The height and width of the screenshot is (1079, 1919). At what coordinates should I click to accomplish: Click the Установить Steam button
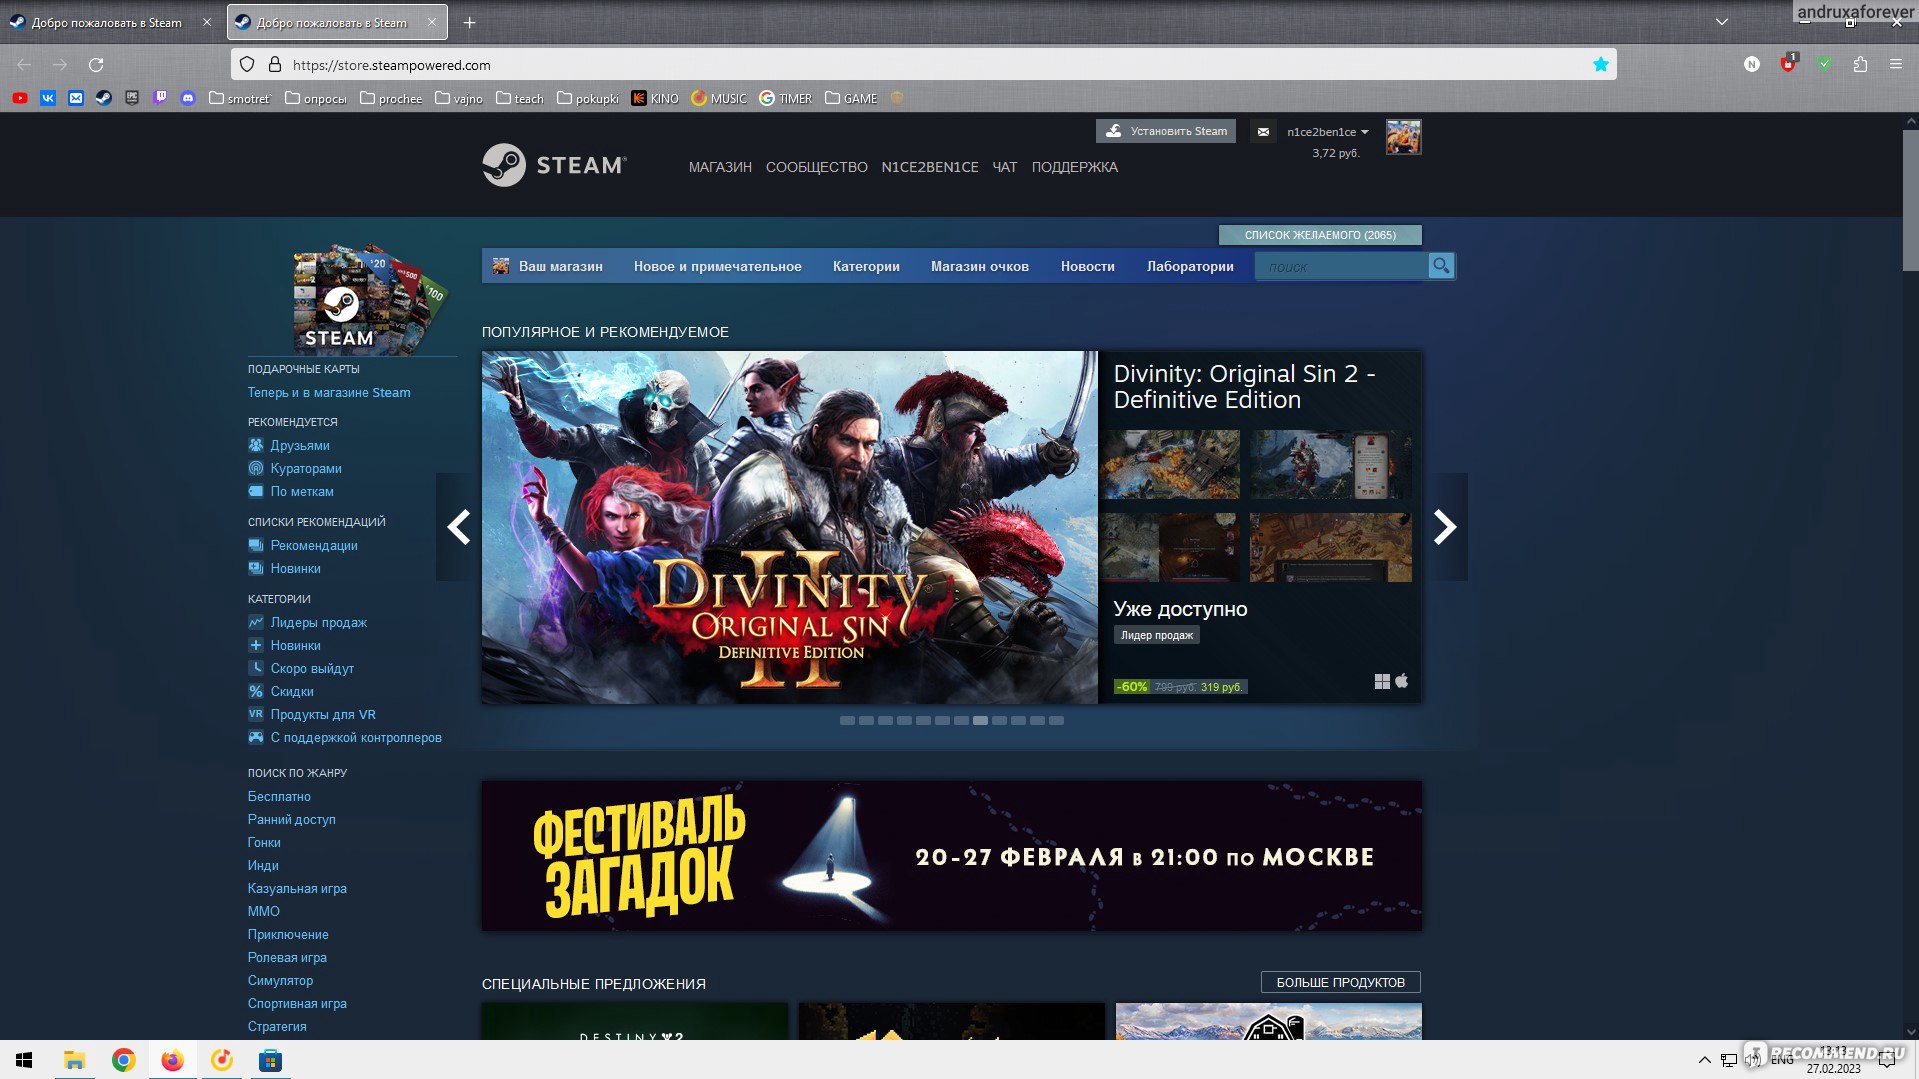[1166, 131]
